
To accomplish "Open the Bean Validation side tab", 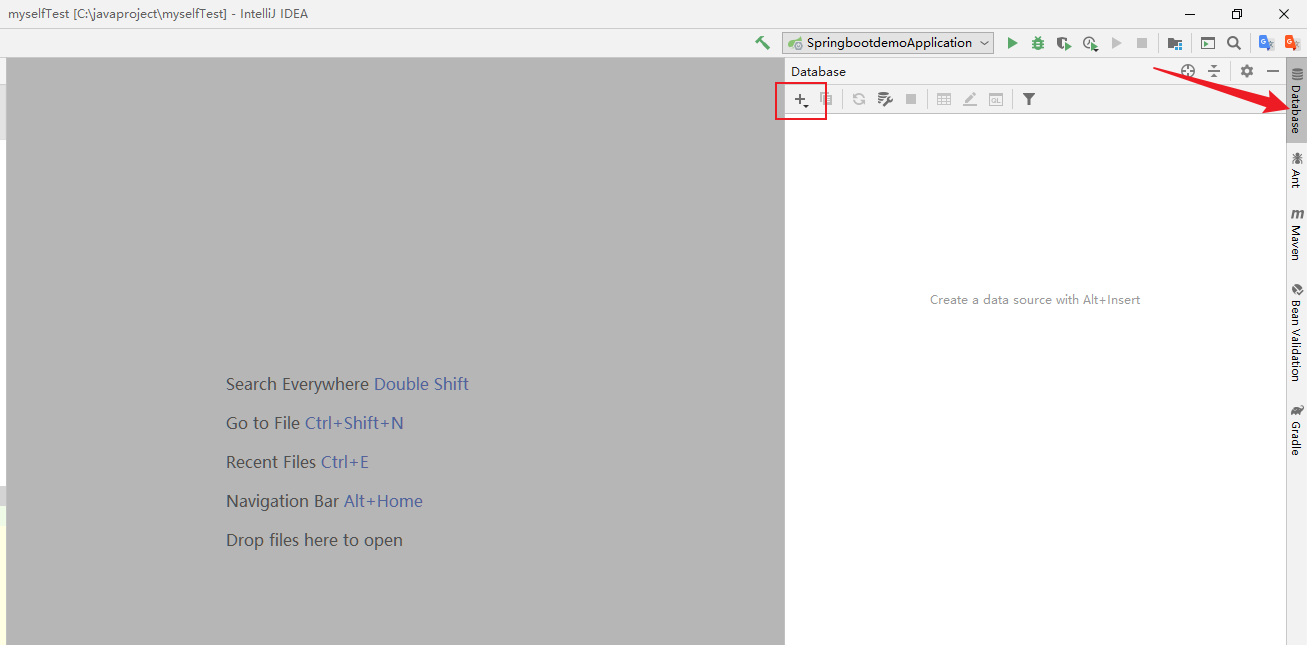I will tap(1297, 332).
